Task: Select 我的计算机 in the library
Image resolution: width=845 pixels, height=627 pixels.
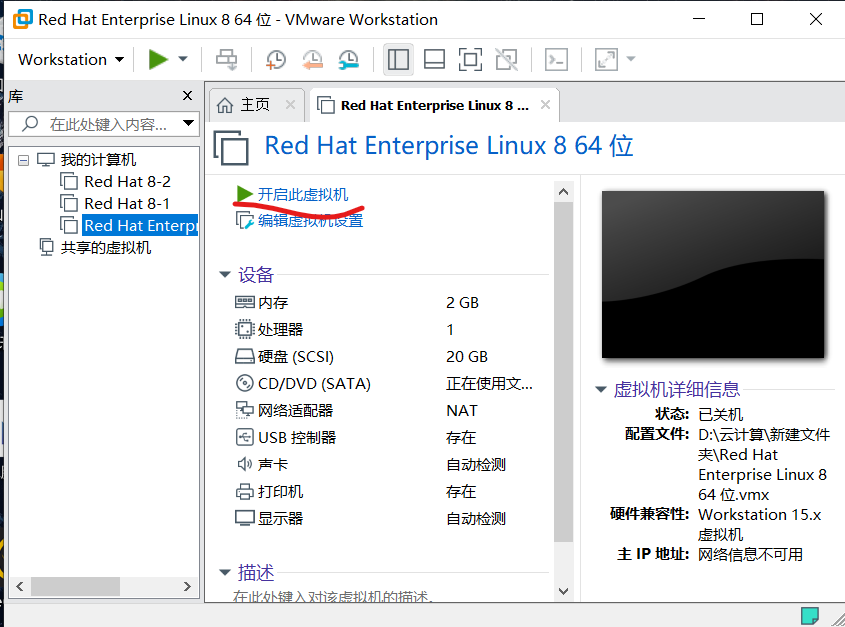Action: click(98, 160)
